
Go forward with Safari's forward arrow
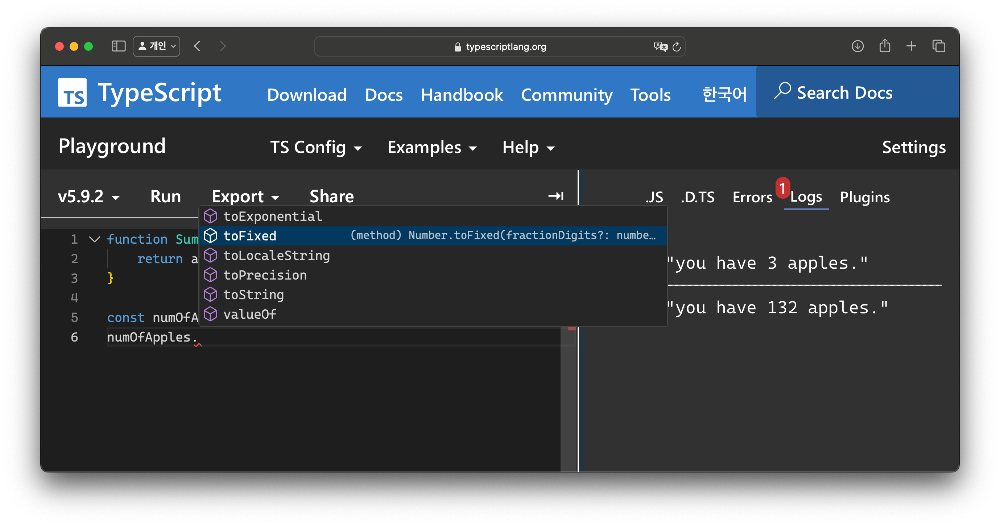click(x=223, y=46)
